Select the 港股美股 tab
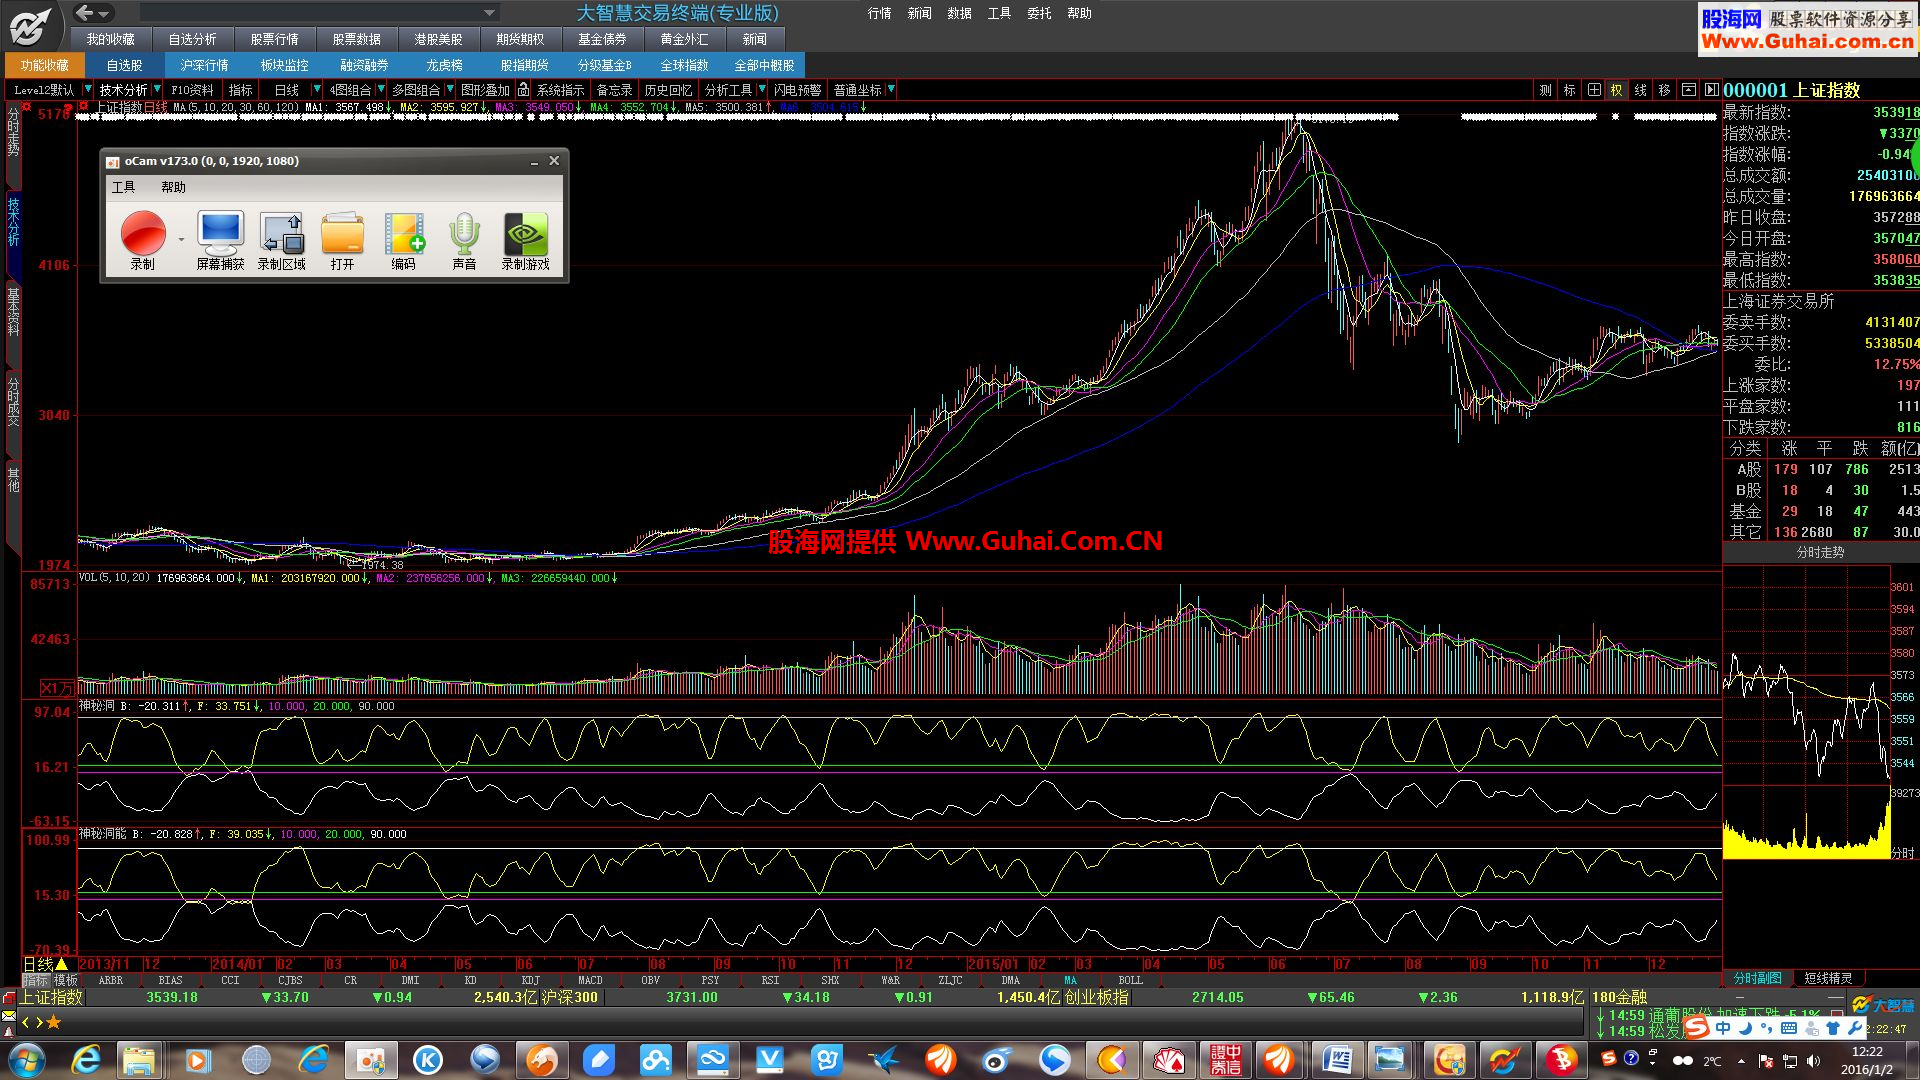This screenshot has width=1920, height=1080. [x=438, y=39]
